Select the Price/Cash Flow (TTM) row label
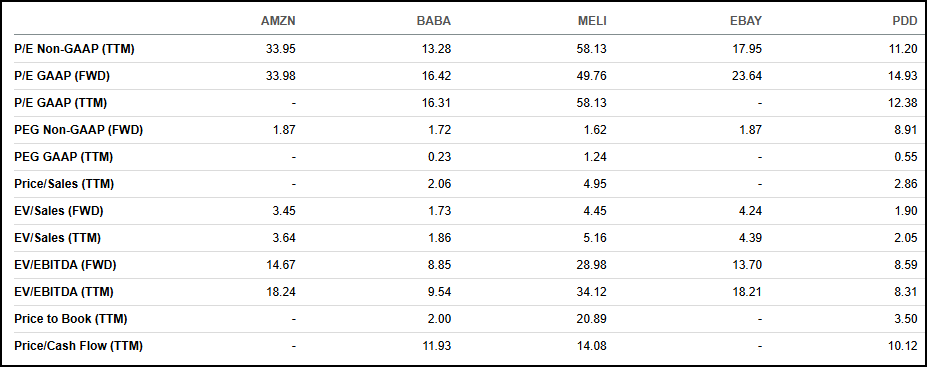Viewport: 927px width, 367px height. point(79,346)
